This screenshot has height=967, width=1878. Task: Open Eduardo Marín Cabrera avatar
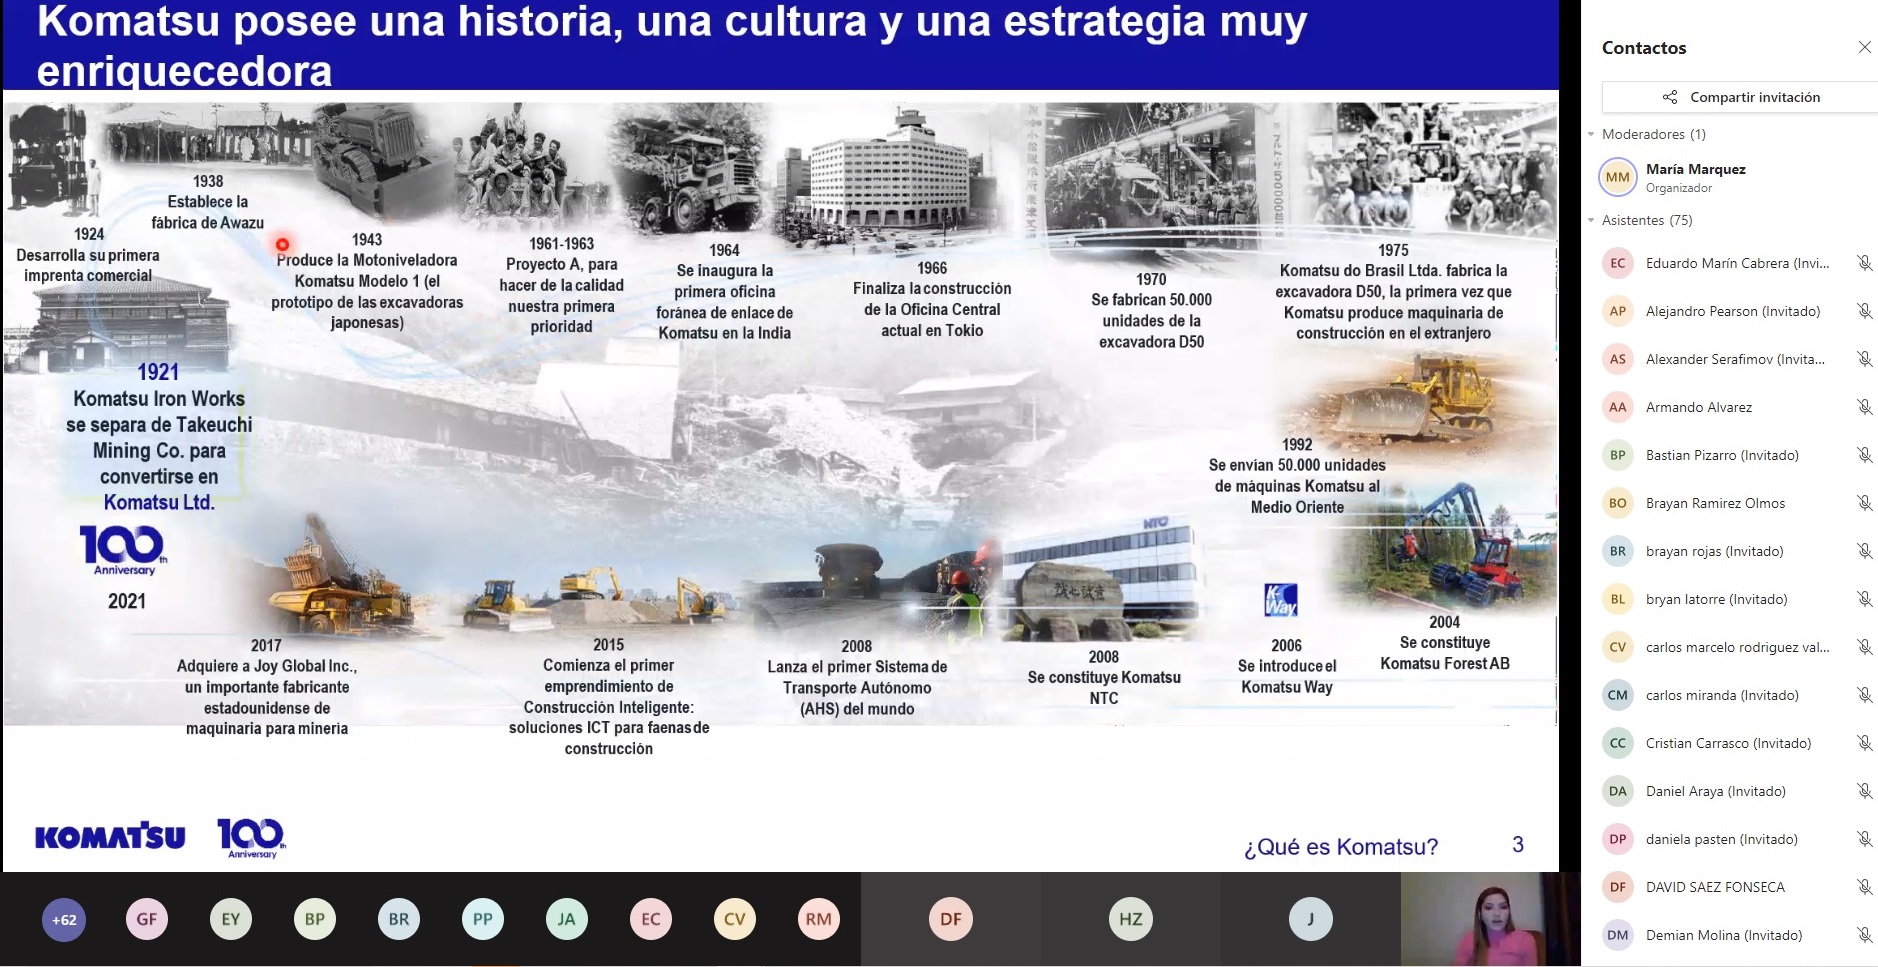tap(1618, 263)
